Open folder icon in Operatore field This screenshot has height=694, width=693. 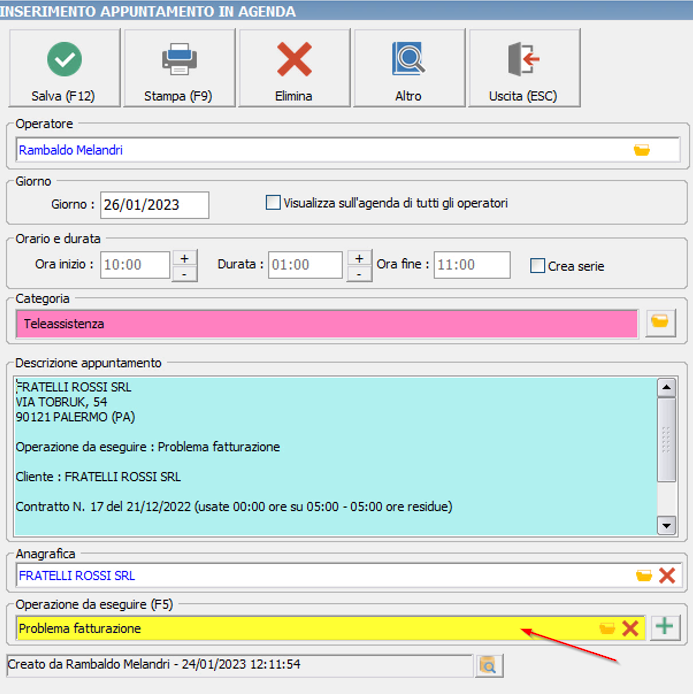(x=642, y=150)
